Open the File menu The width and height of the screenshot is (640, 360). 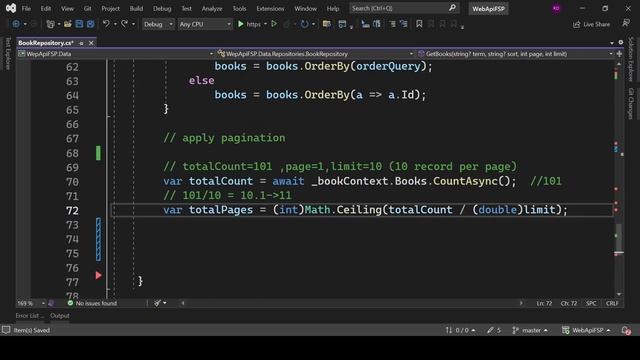[x=26, y=9]
